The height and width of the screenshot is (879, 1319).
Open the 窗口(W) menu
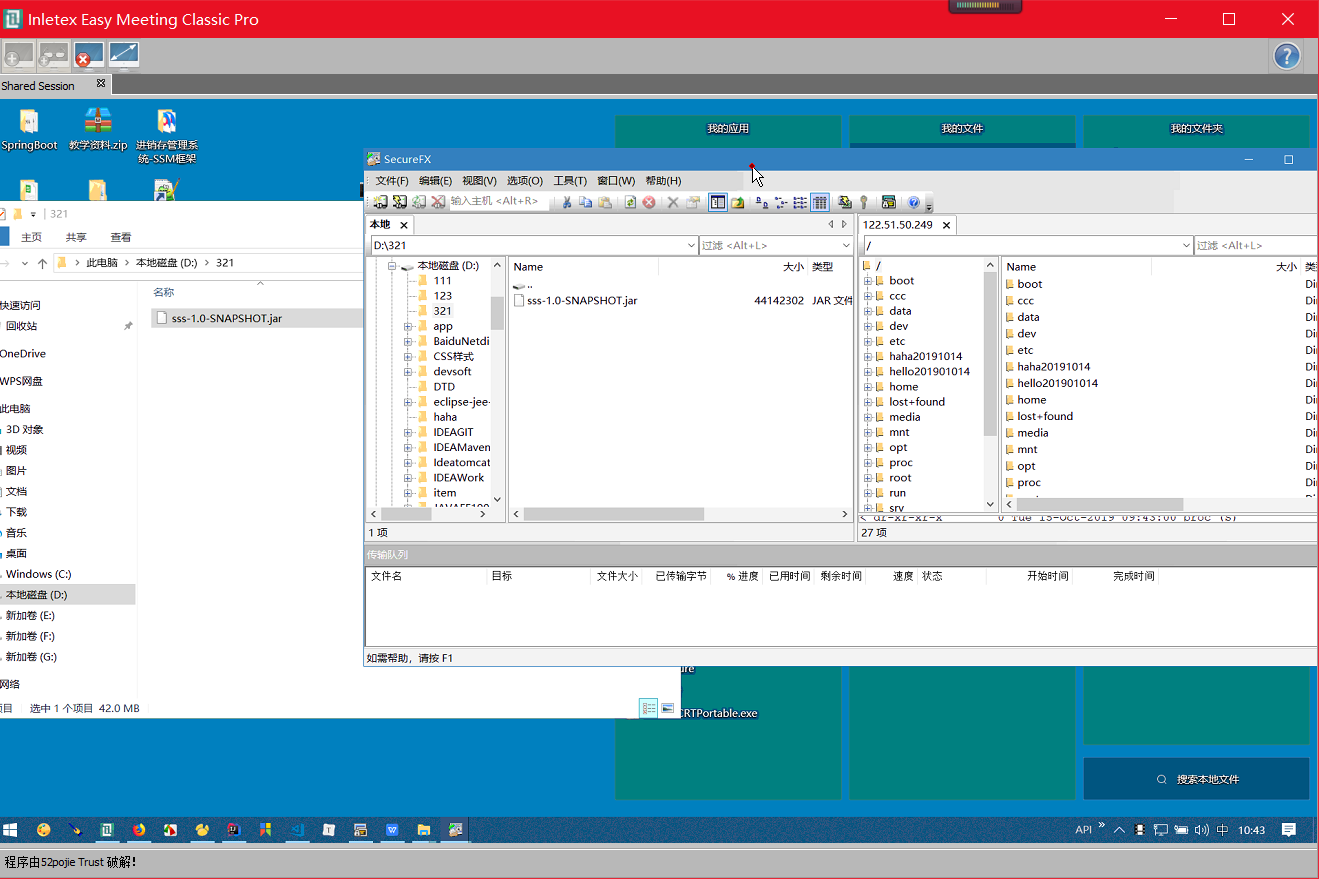pyautogui.click(x=616, y=181)
